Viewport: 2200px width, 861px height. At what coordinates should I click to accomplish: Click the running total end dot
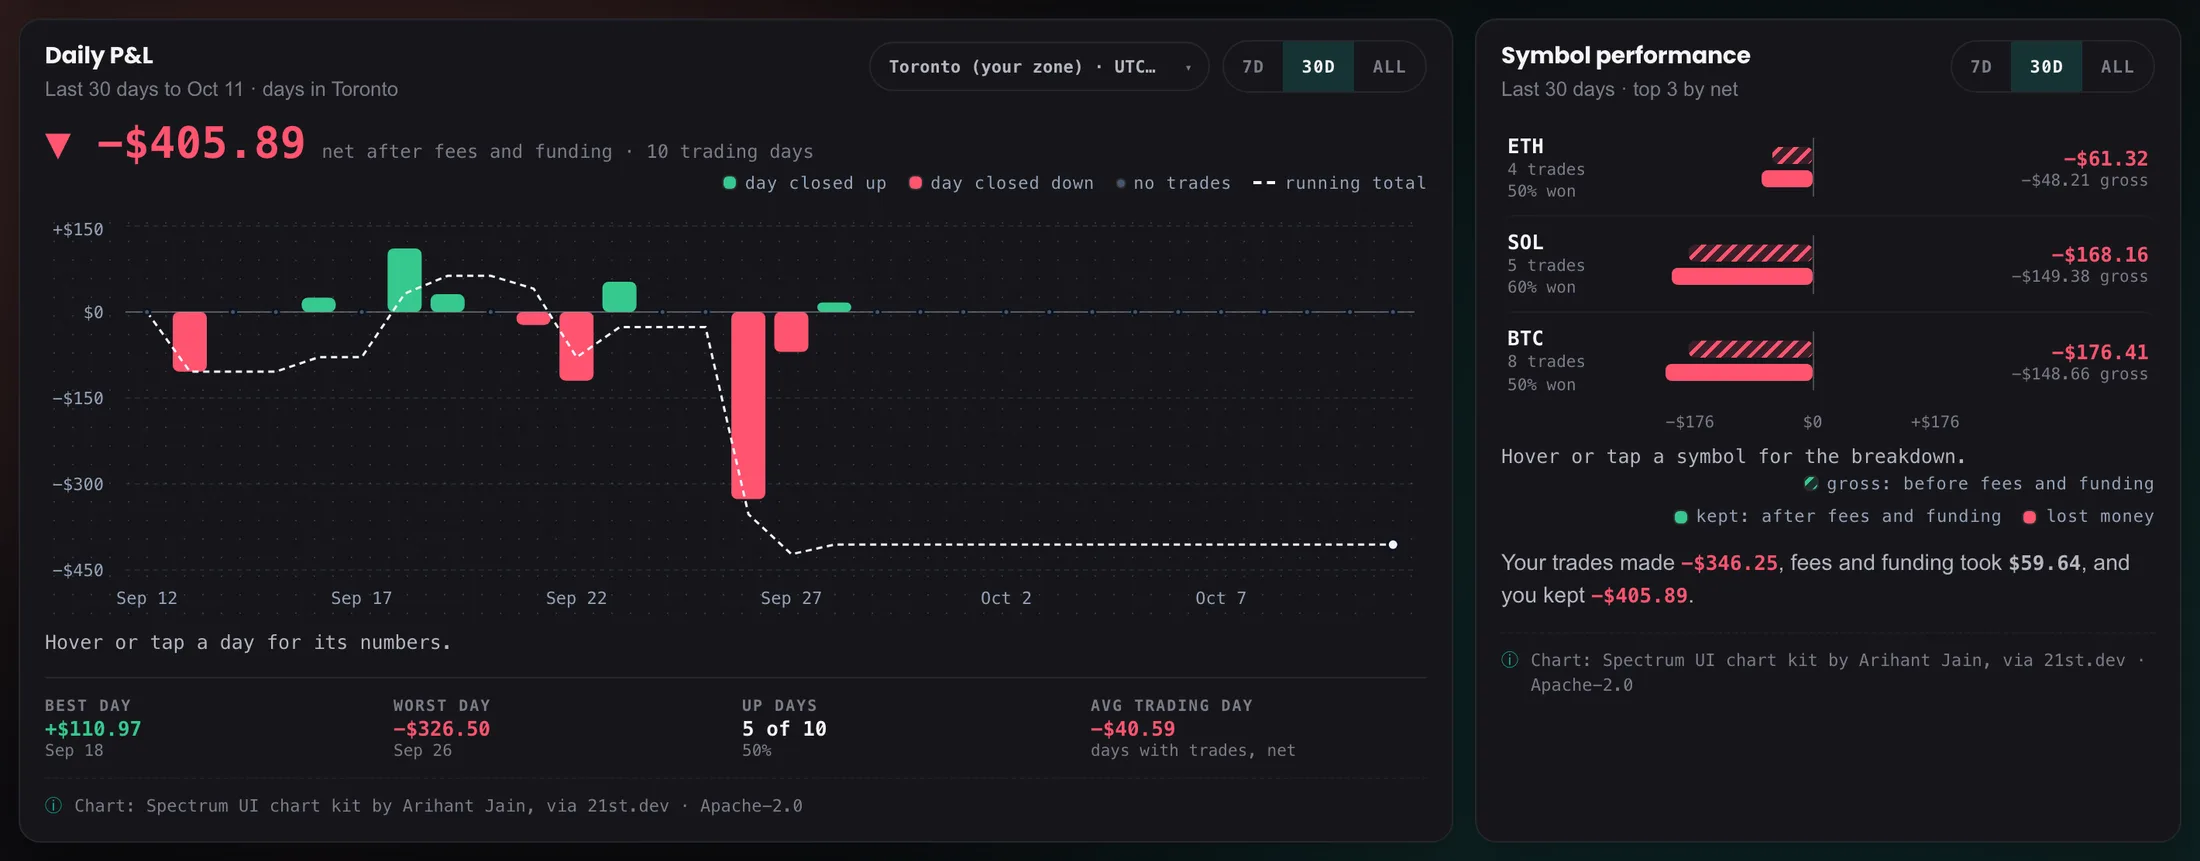[x=1393, y=545]
